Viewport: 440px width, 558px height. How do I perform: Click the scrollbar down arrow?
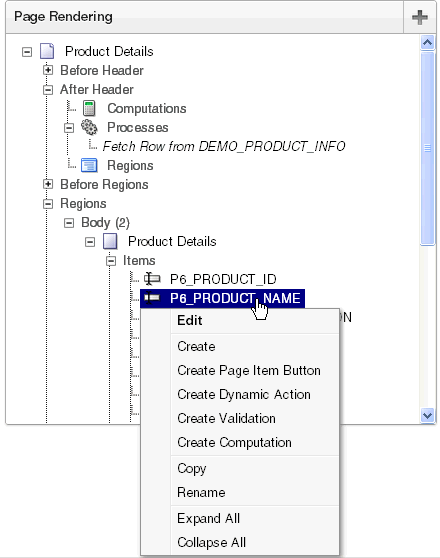(x=427, y=415)
